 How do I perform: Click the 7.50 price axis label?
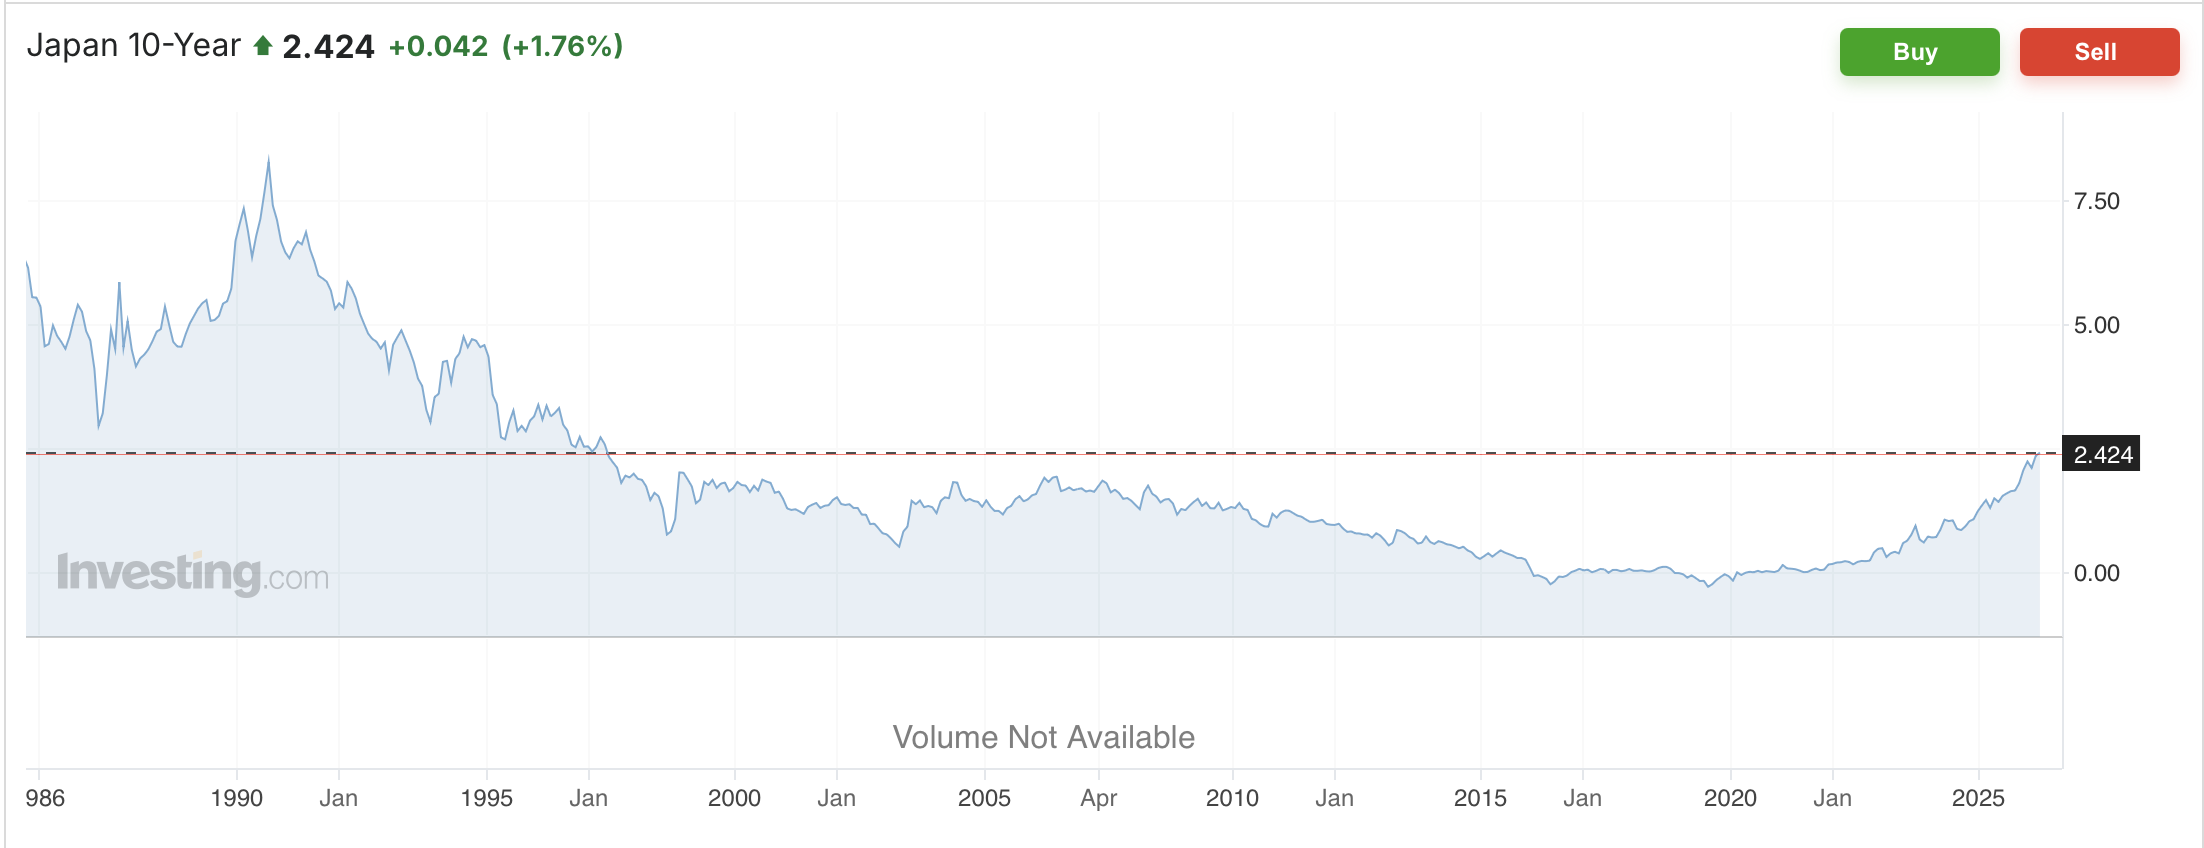pos(2096,202)
